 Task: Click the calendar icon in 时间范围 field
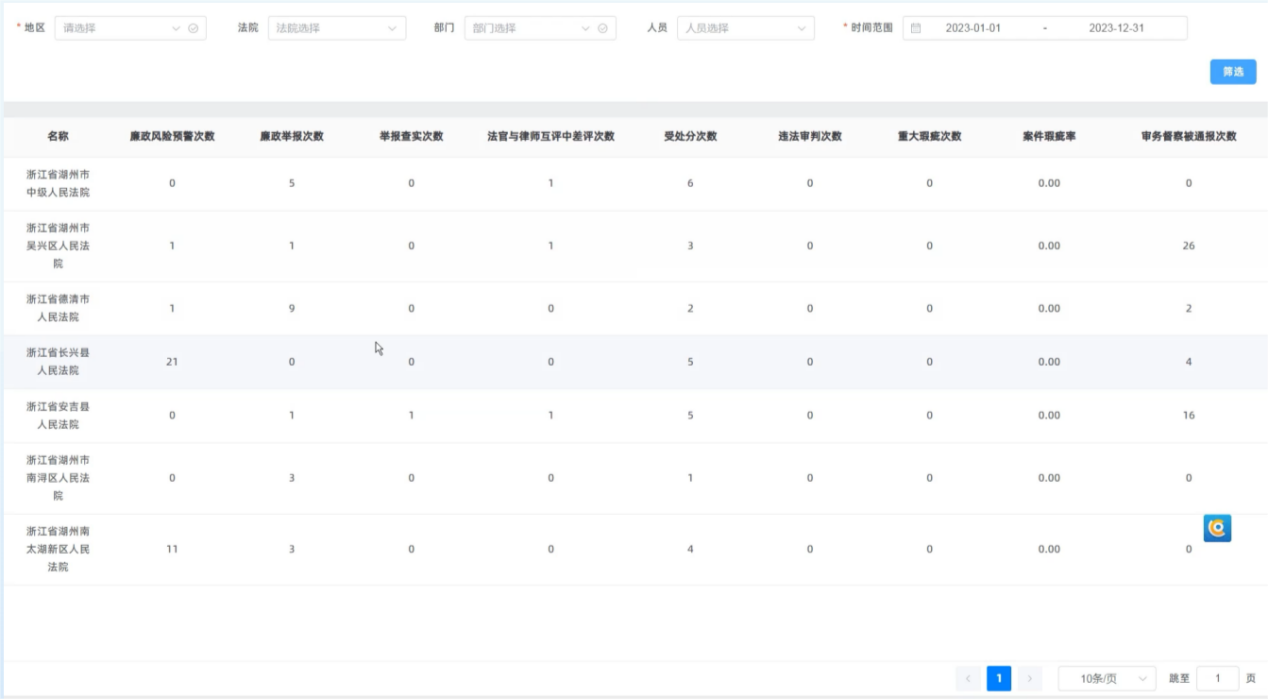(x=915, y=28)
